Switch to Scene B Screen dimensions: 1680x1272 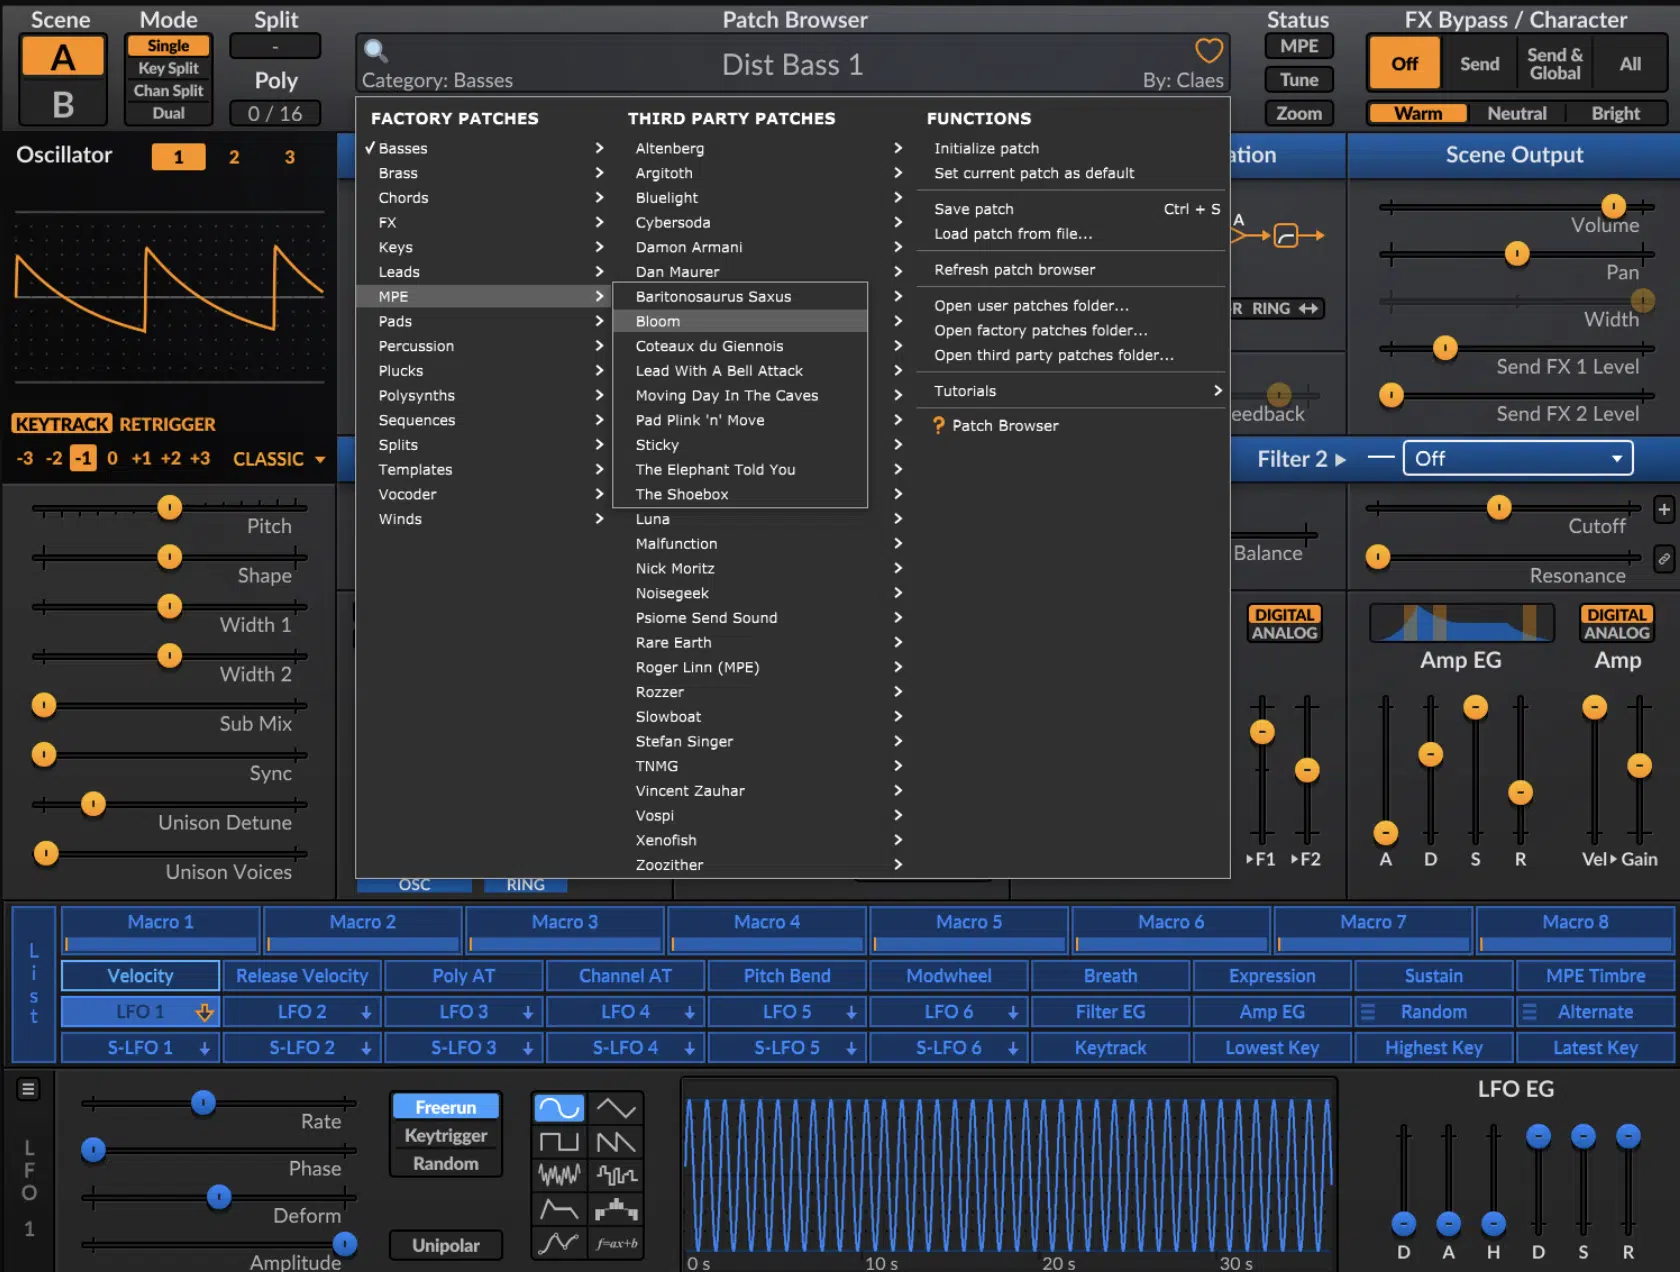click(63, 104)
